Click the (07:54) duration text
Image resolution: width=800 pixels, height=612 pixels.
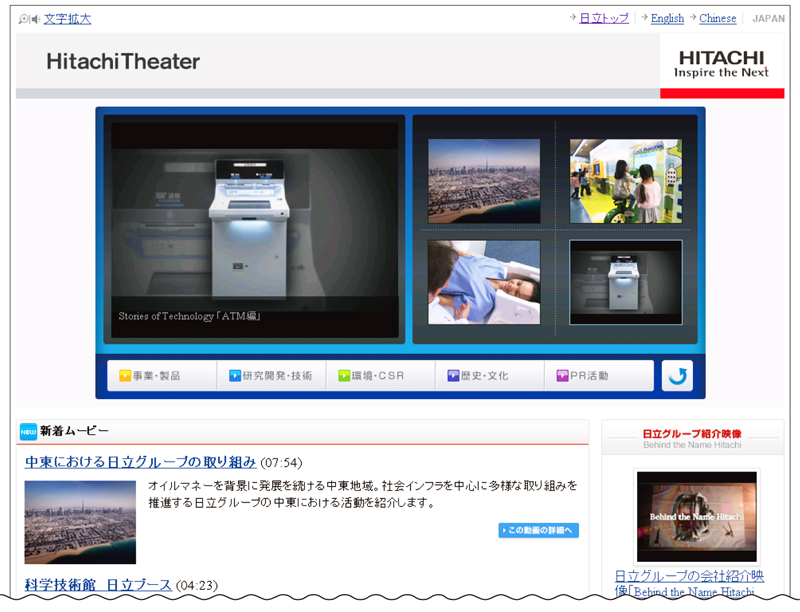coord(281,463)
